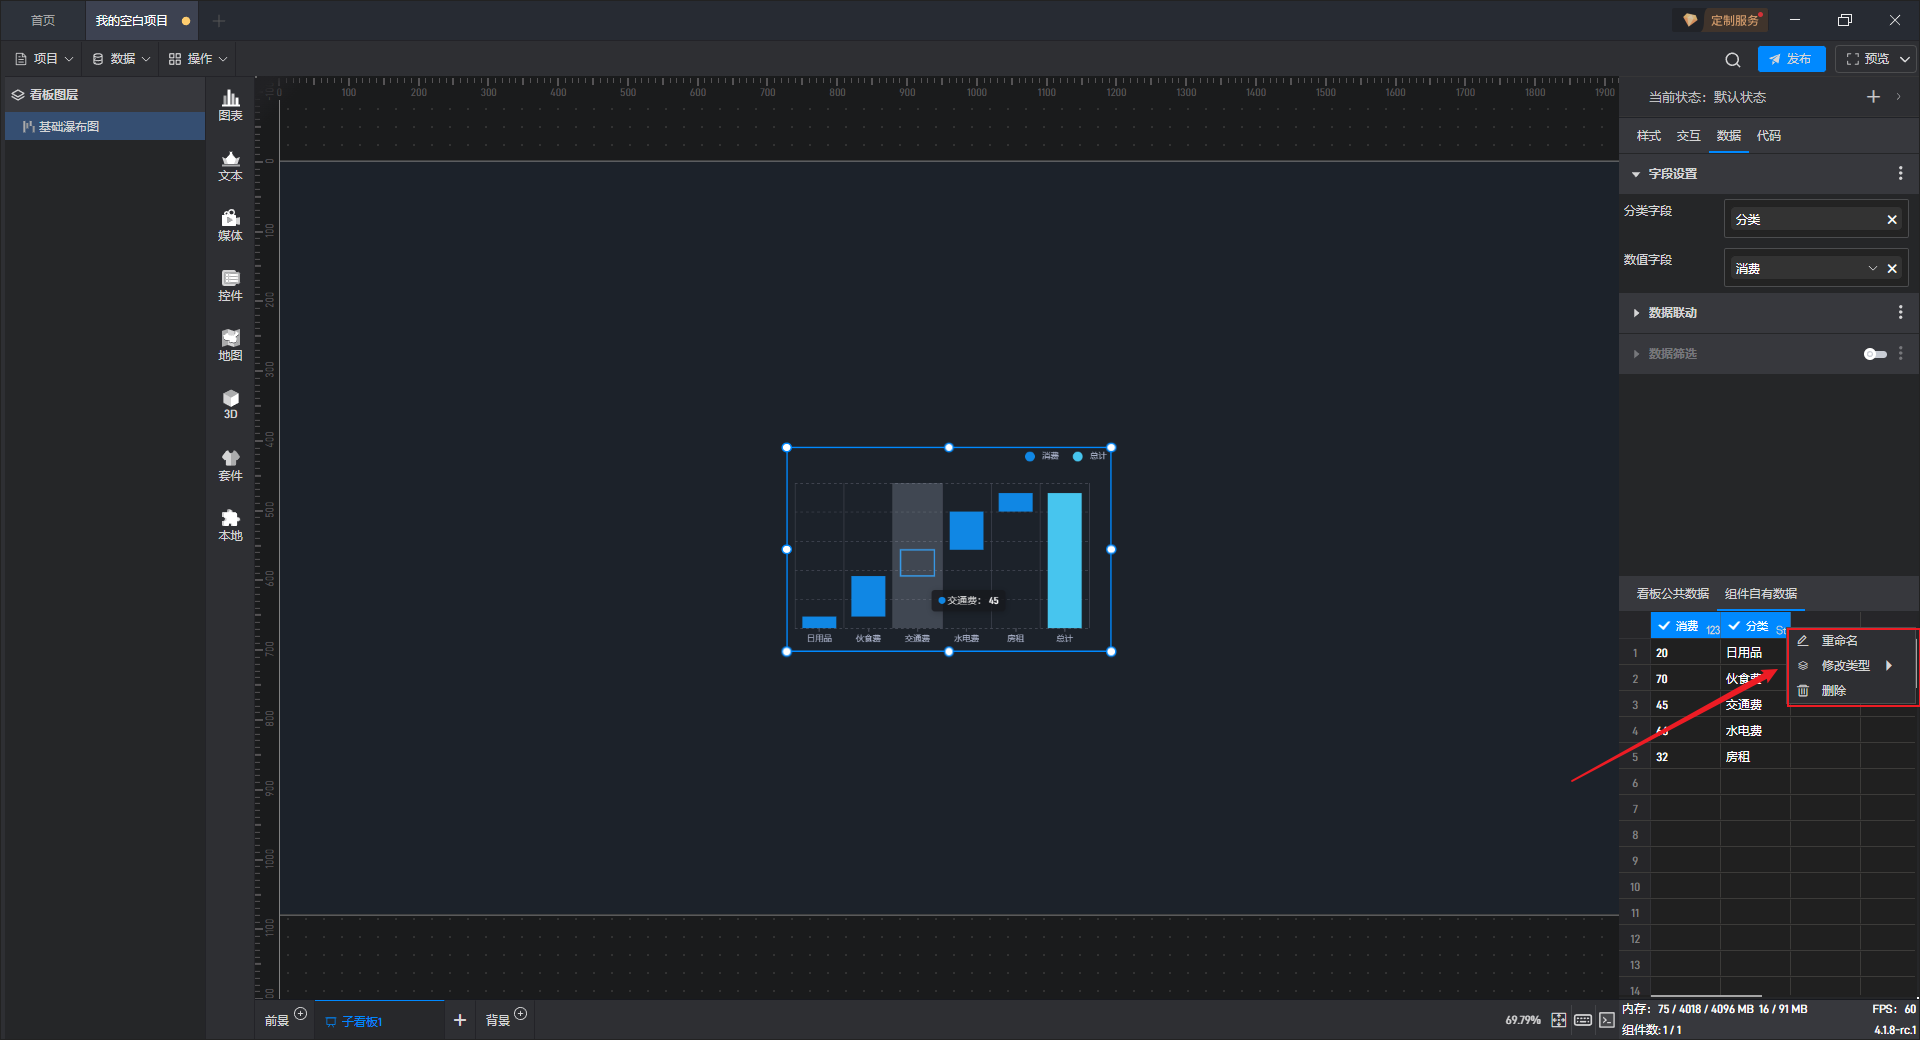Open the 控件 (controls) component panel

(230, 285)
